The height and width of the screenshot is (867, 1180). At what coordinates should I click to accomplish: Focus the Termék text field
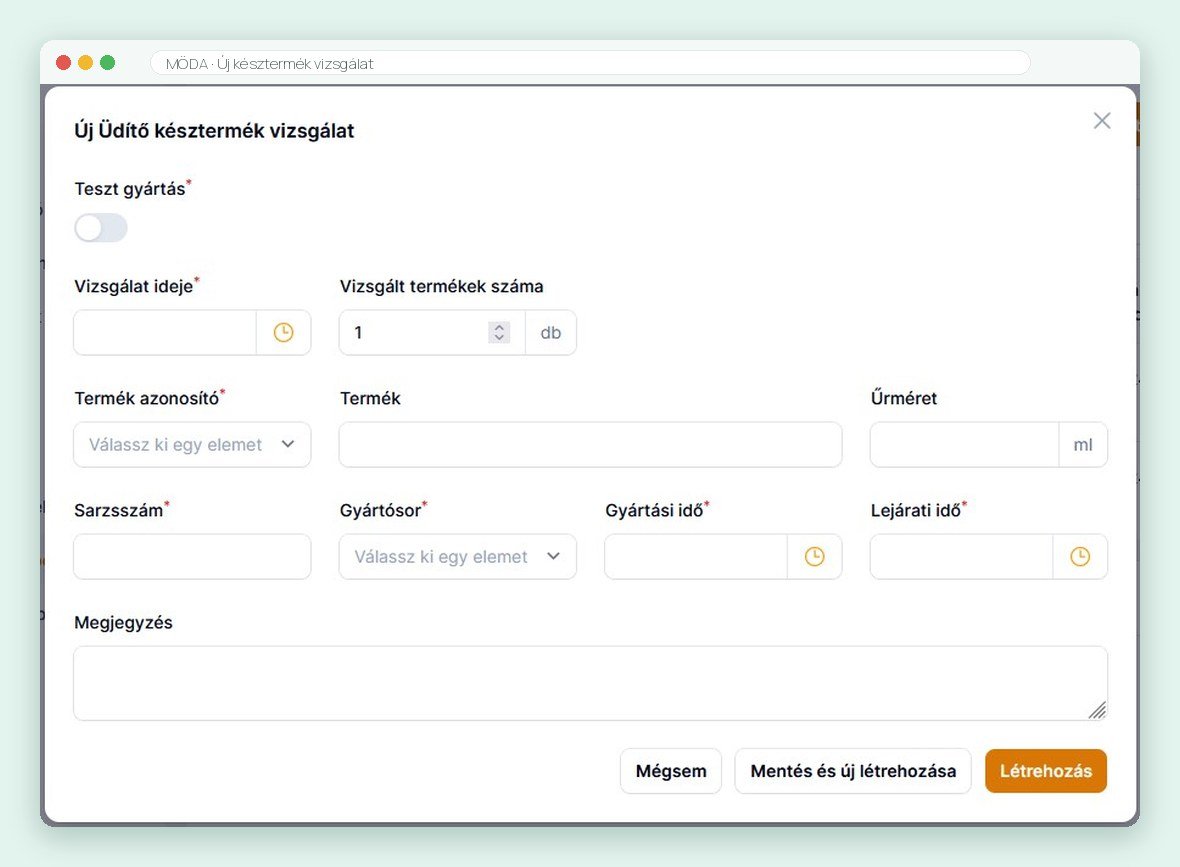(590, 445)
